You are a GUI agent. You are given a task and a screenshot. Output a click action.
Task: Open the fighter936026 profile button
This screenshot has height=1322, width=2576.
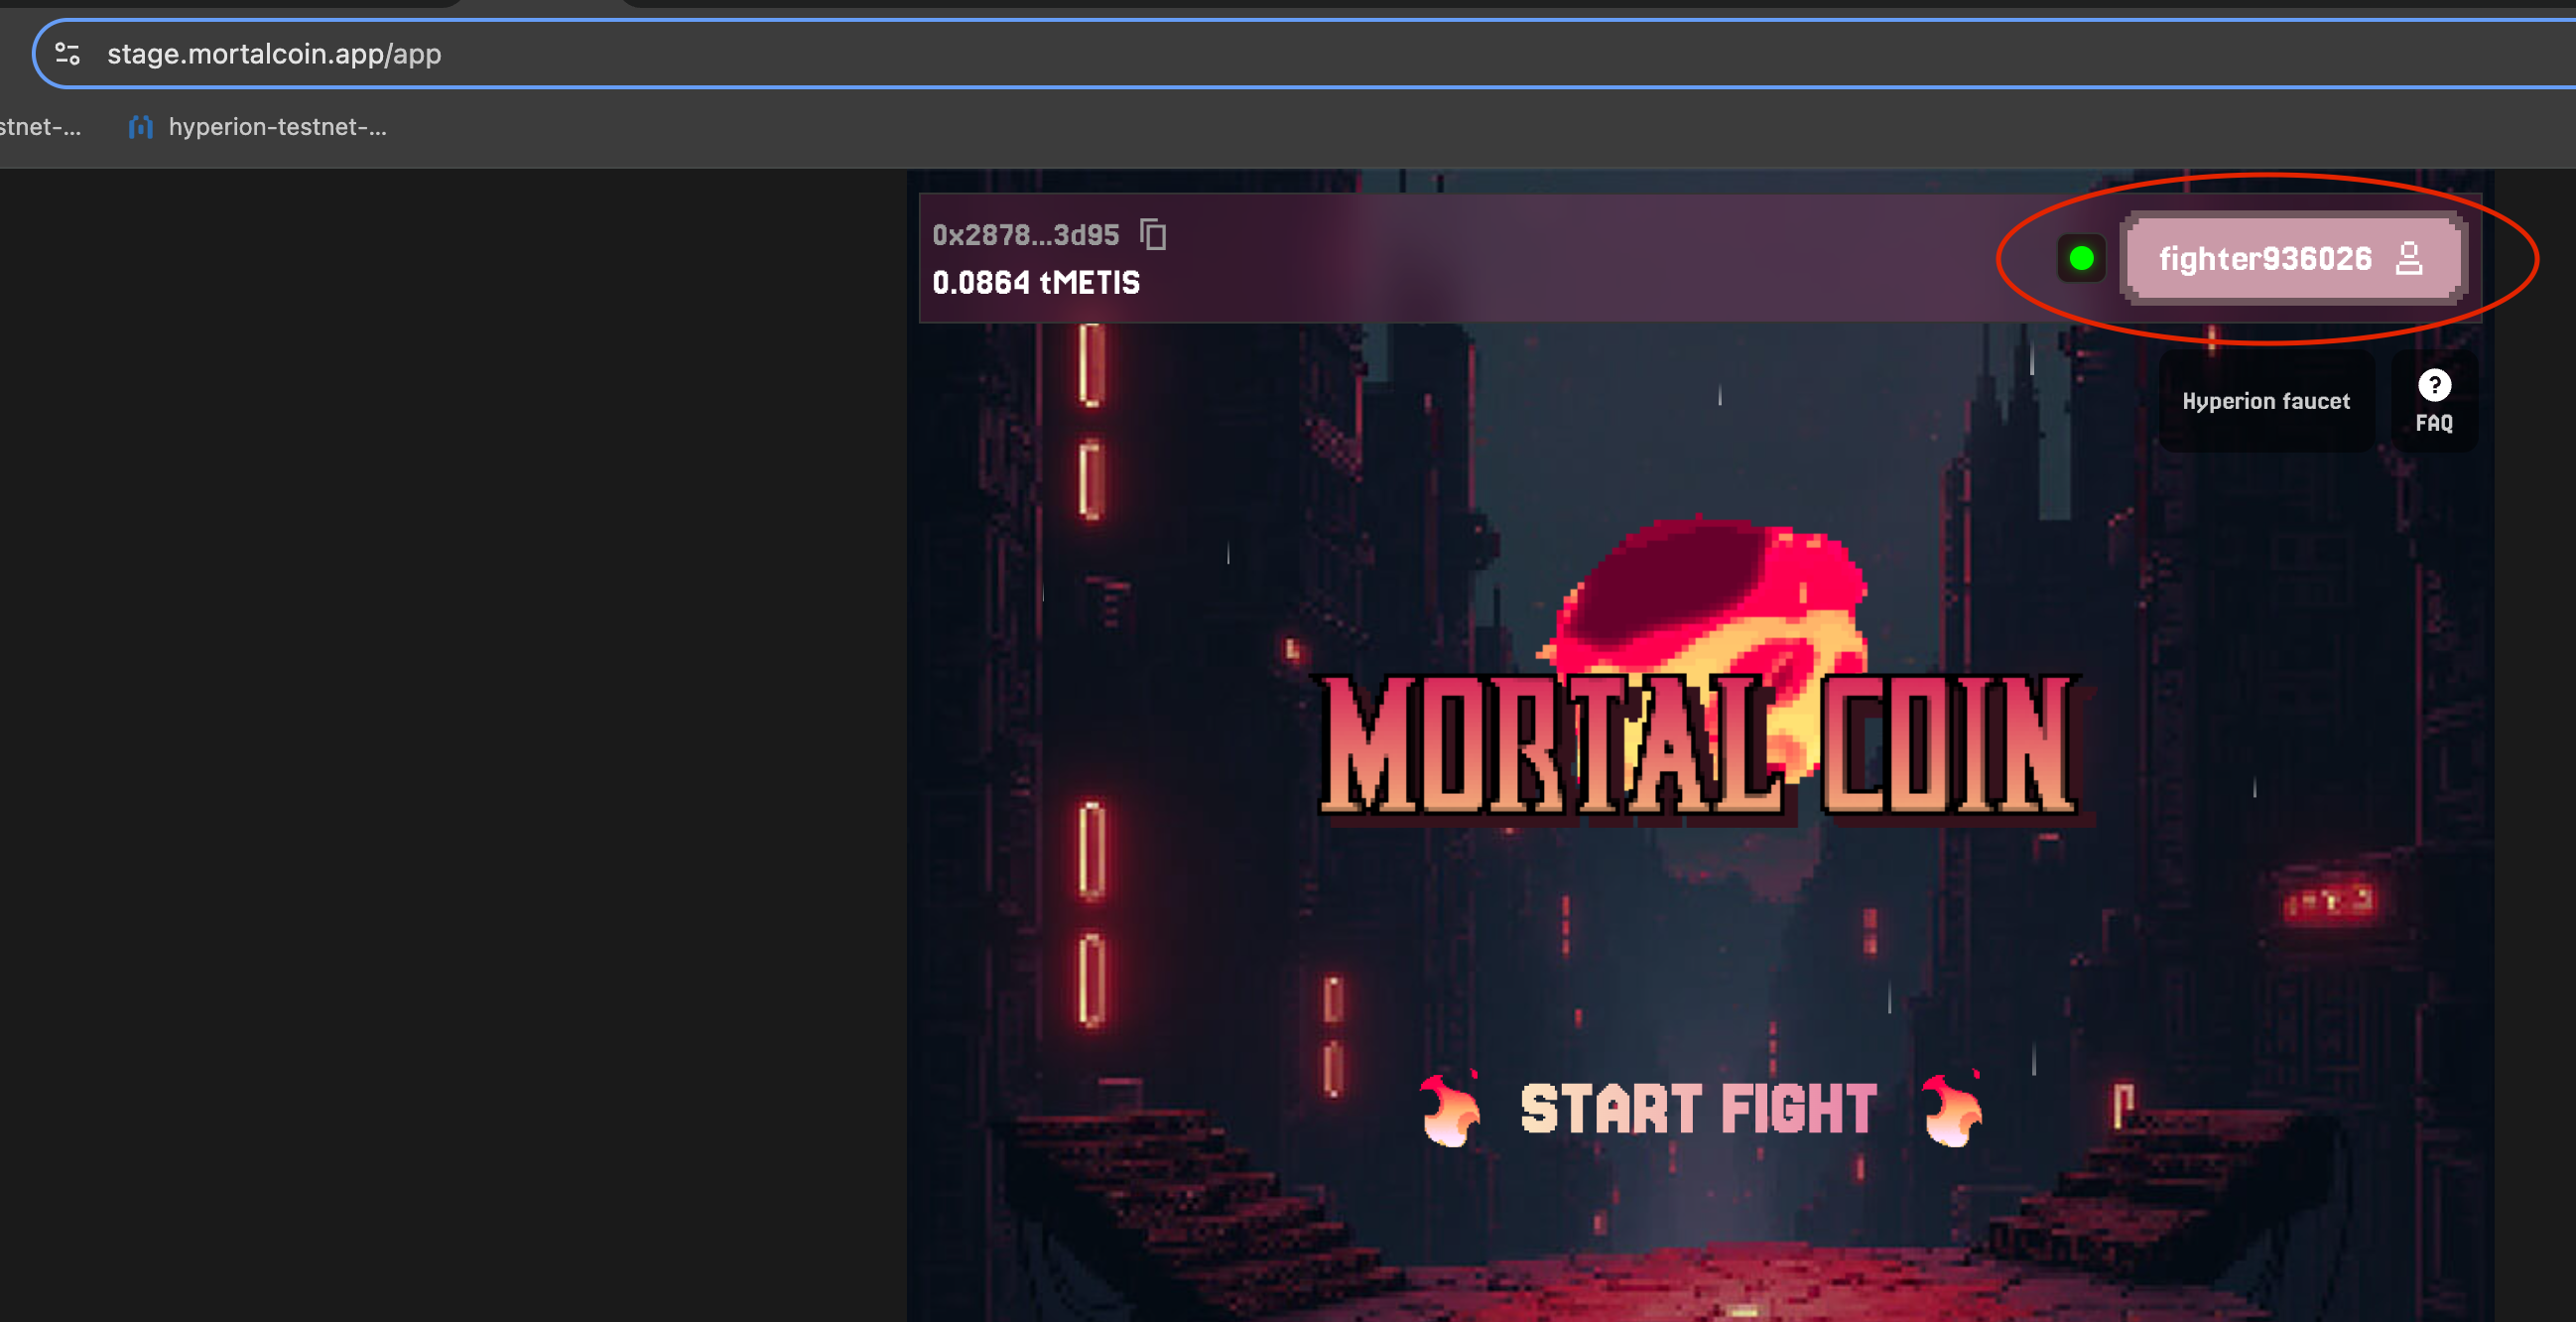tap(2293, 259)
